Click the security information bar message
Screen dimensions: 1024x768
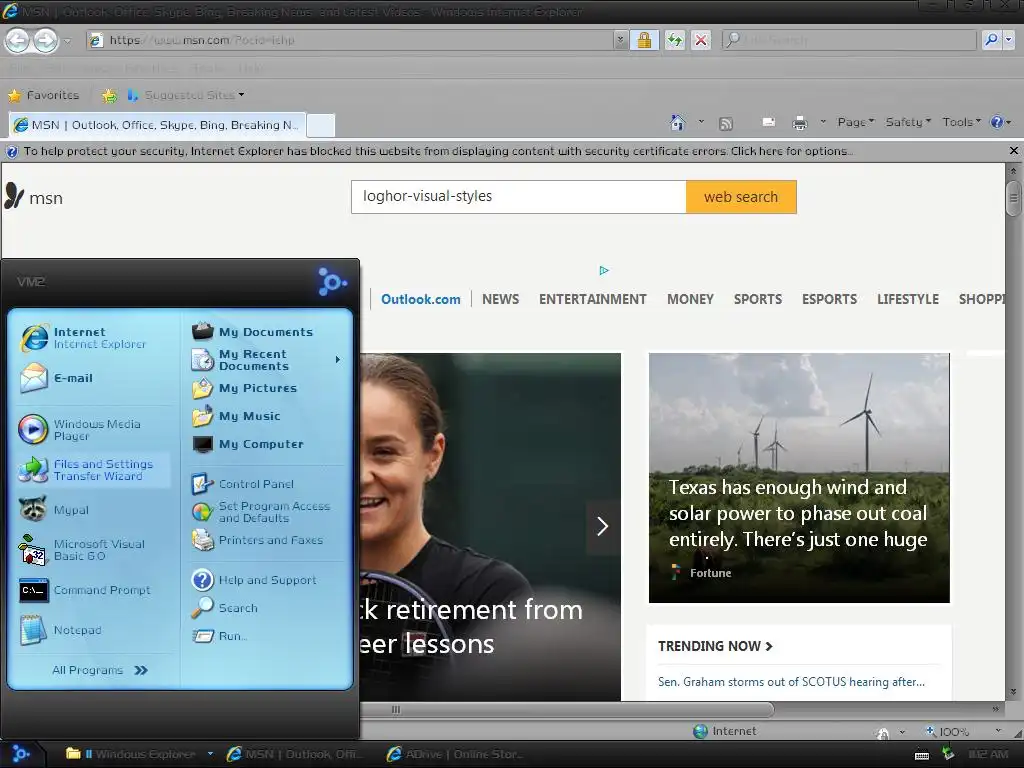tap(438, 151)
